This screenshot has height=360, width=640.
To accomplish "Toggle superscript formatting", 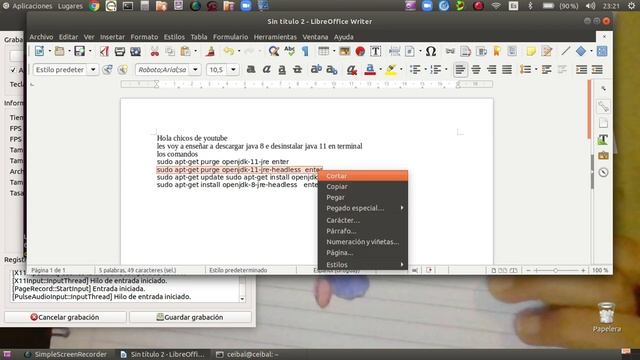I will 316,70.
